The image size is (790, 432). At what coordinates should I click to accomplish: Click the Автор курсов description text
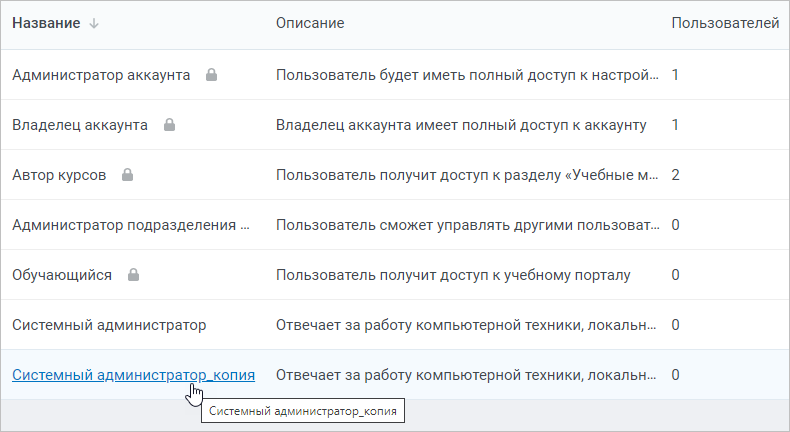(467, 175)
